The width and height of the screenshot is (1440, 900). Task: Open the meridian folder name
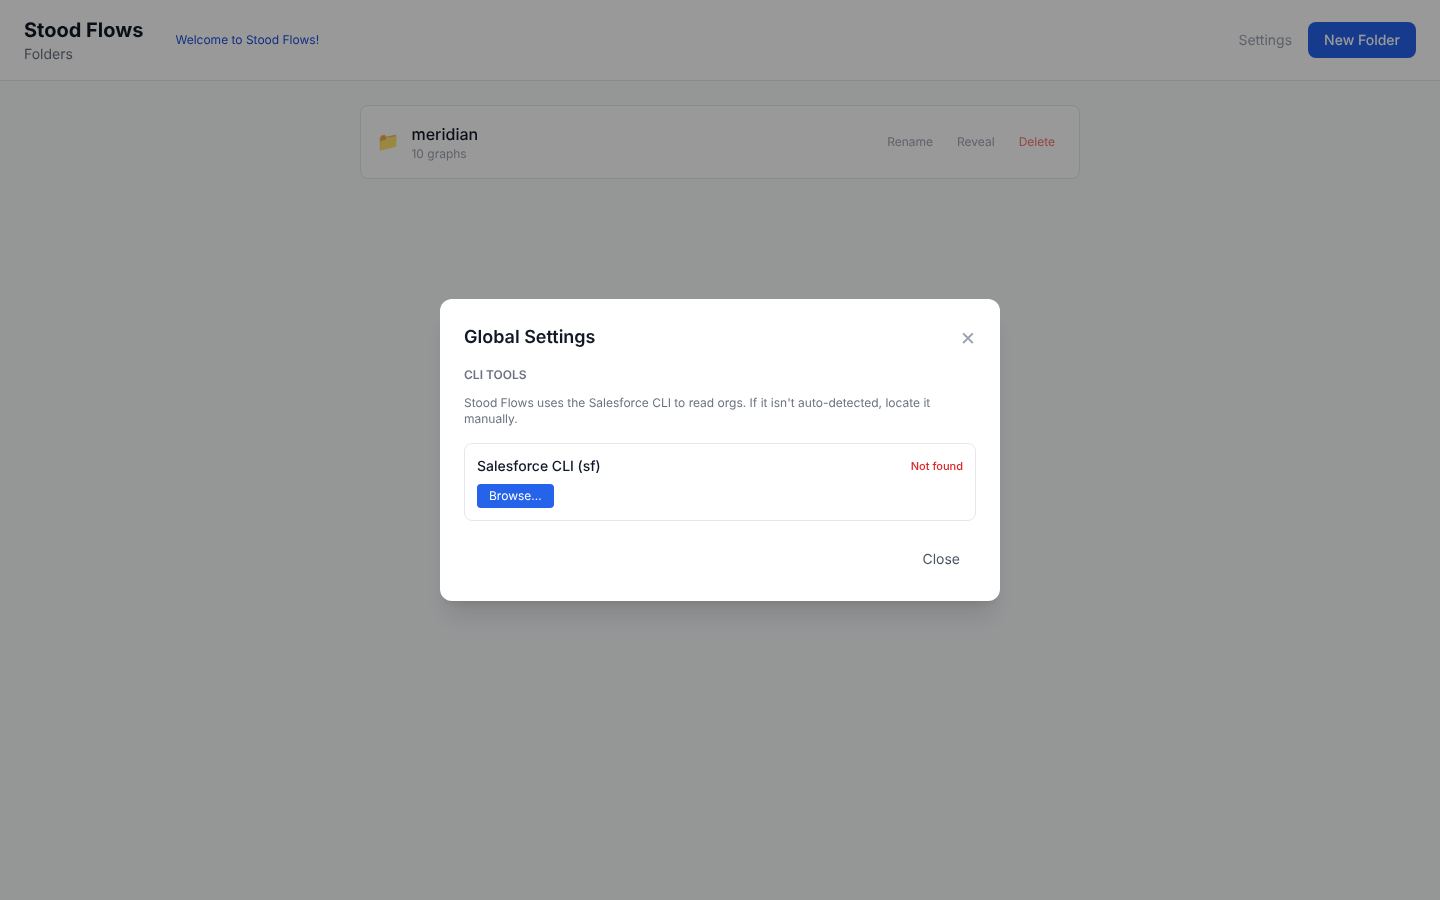tap(444, 134)
